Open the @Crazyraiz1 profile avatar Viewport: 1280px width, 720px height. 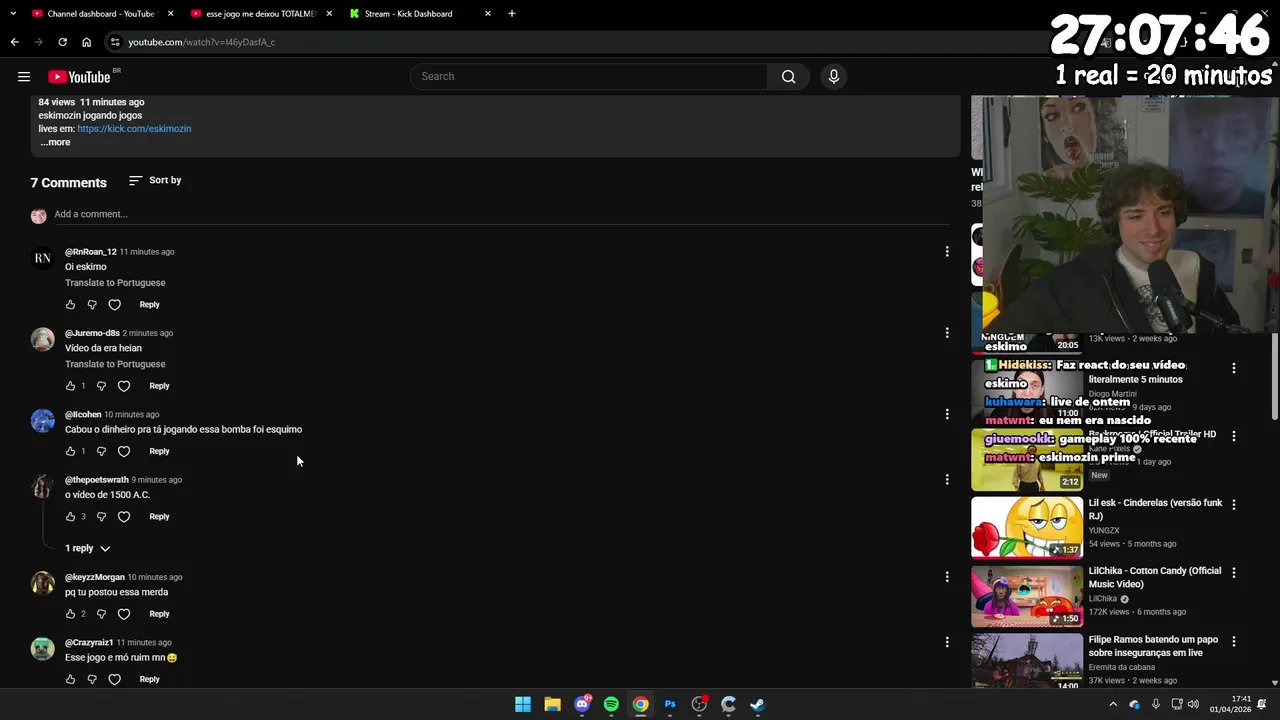tap(42, 649)
